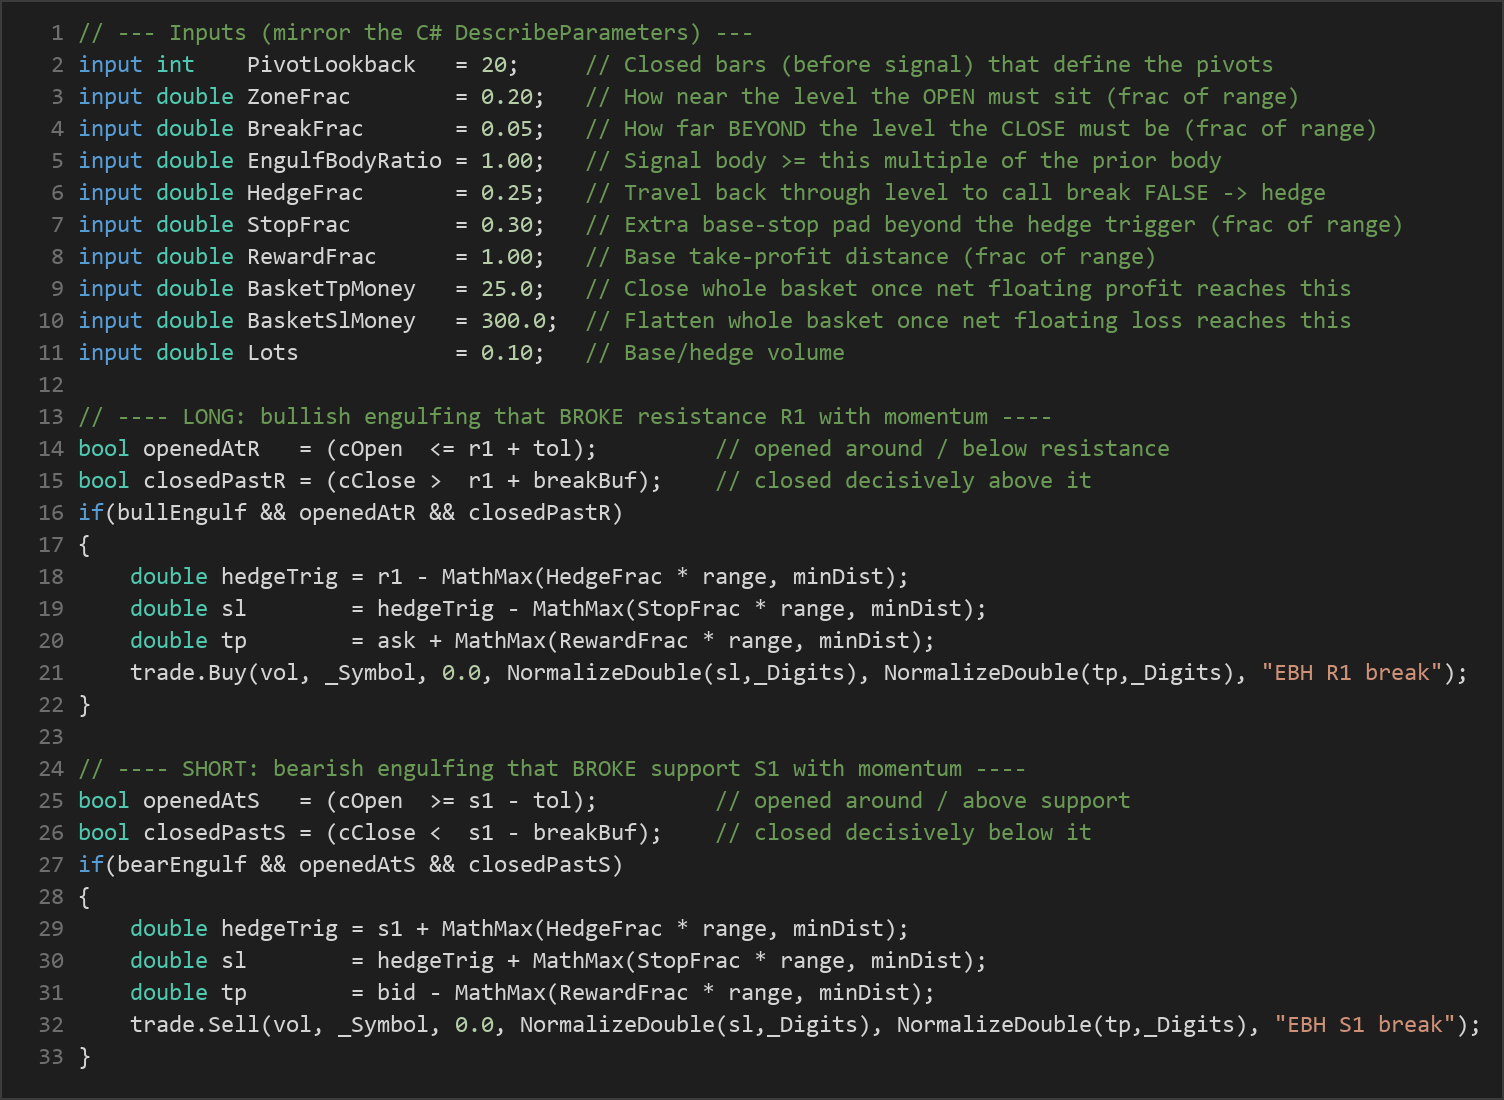Click the EngulfBodyRatio identifier
1504x1100 pixels.
344,161
